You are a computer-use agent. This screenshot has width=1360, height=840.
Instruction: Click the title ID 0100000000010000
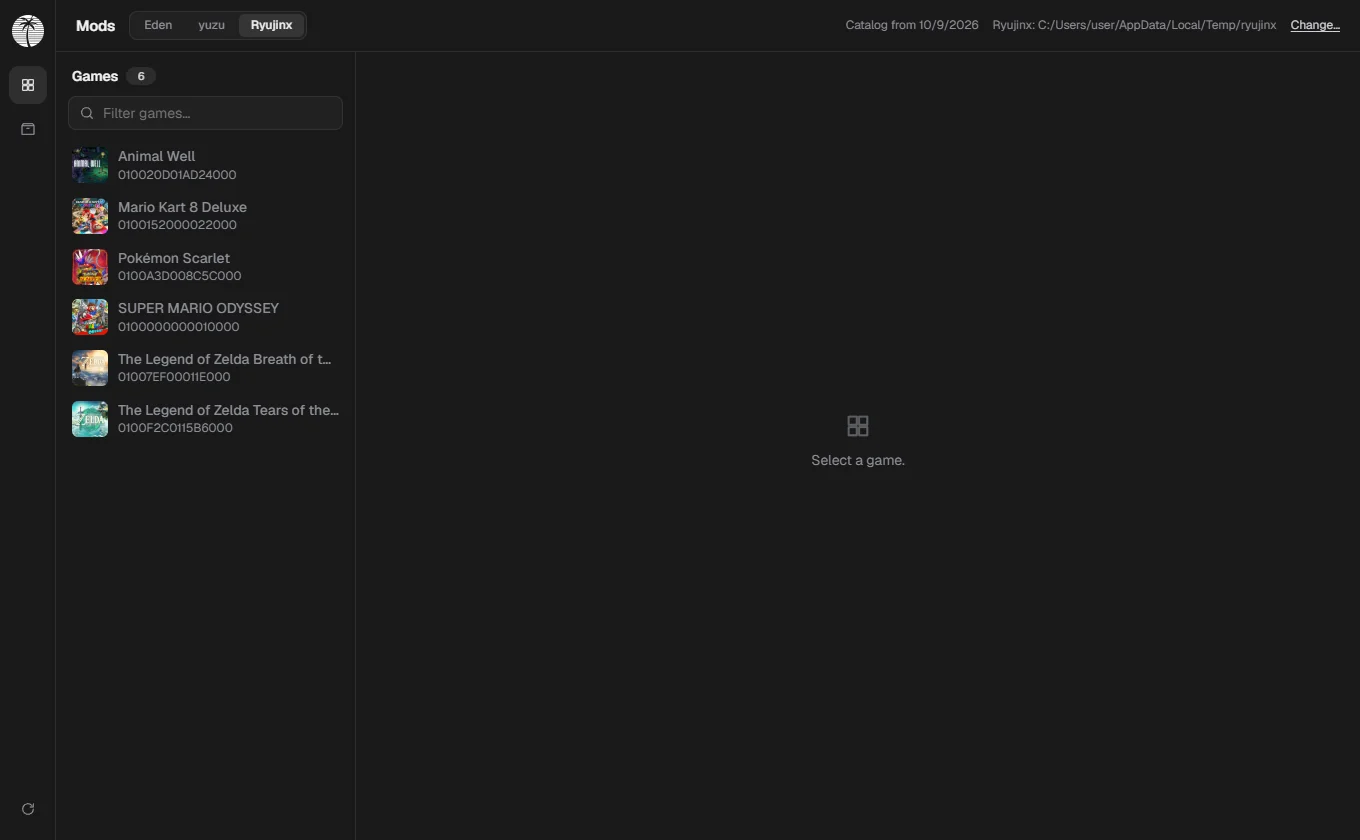179,327
